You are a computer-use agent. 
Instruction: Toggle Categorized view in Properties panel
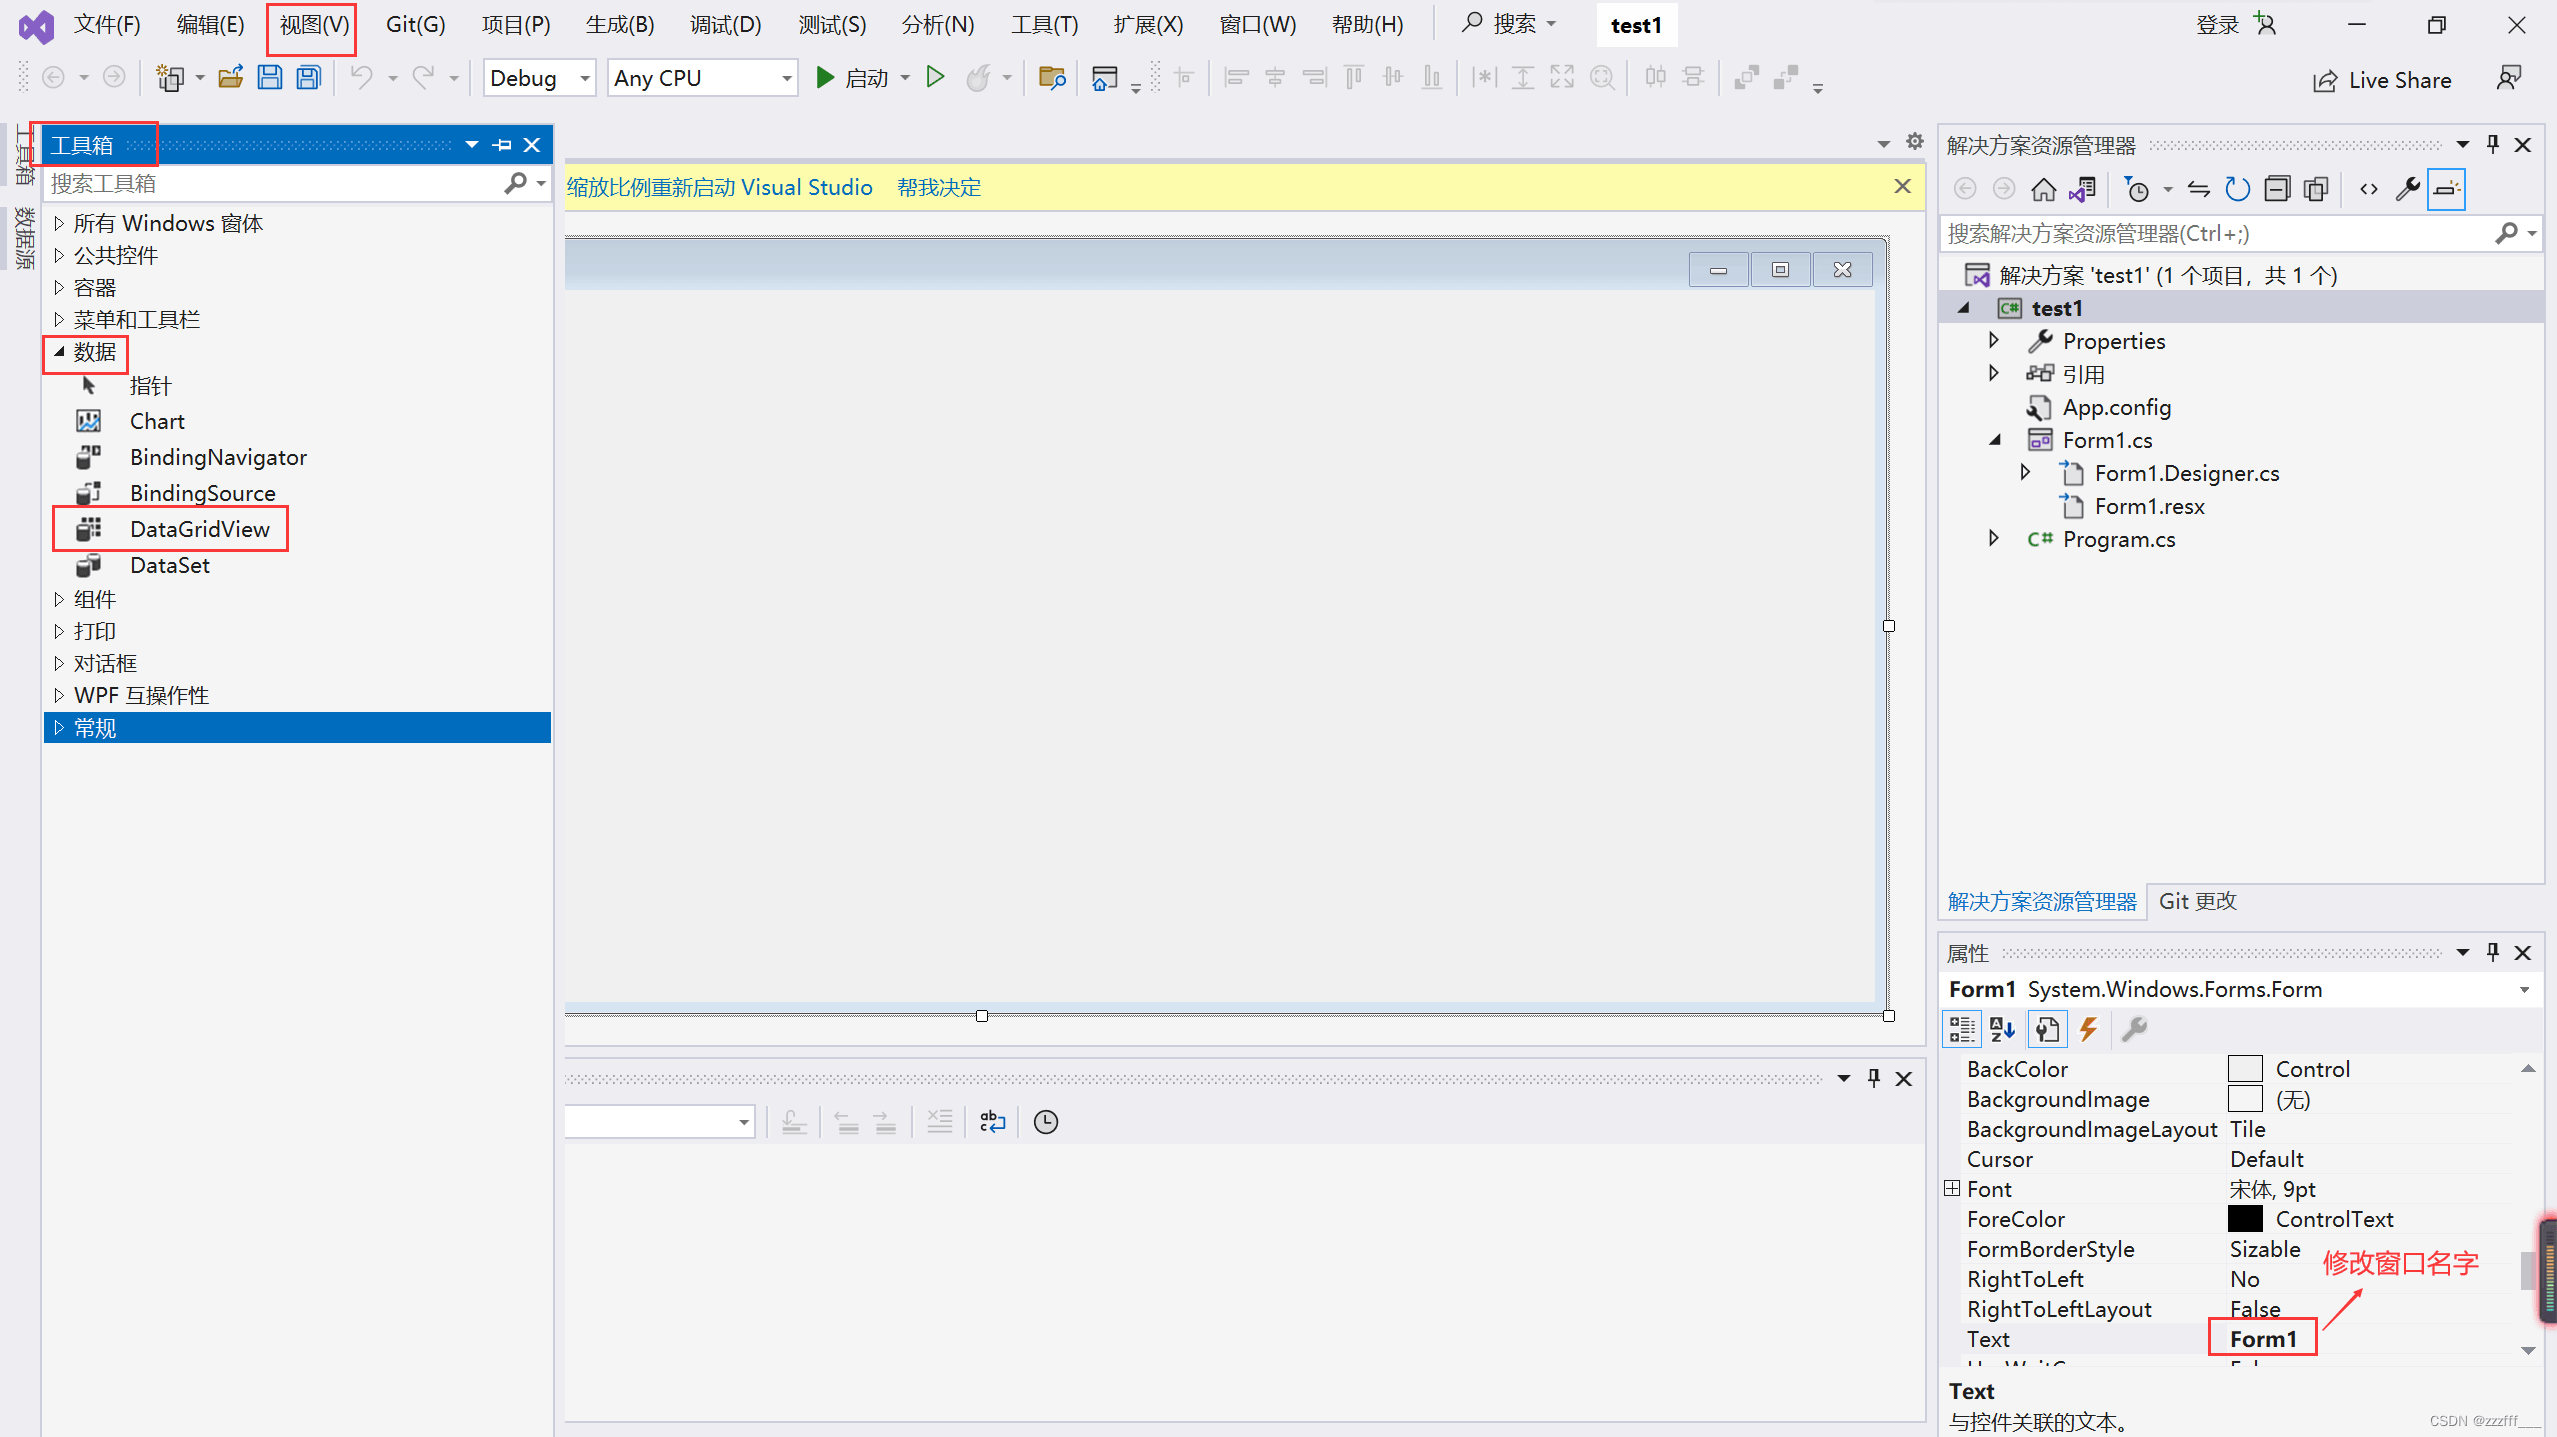(1961, 1029)
